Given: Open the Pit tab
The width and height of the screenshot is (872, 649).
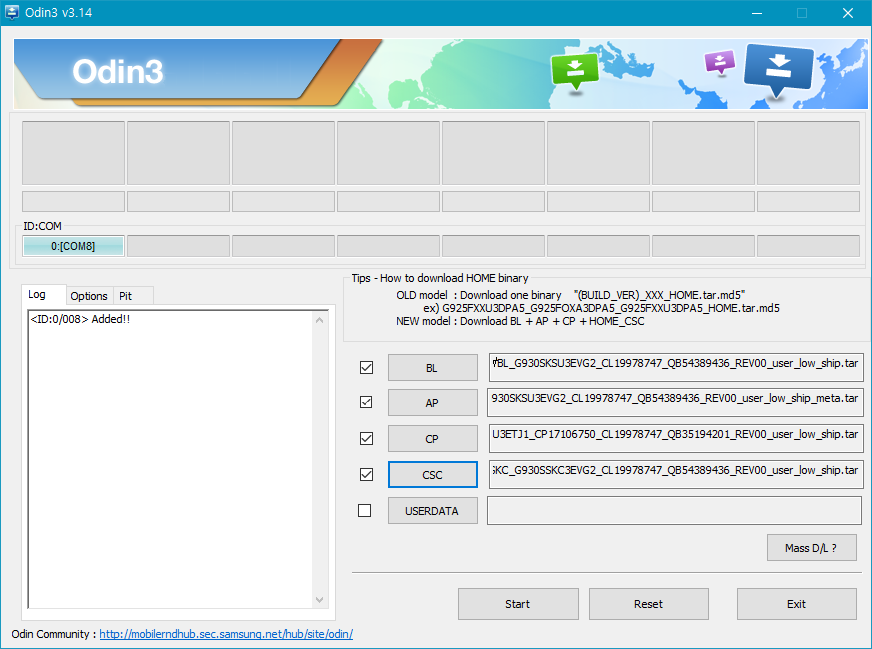Looking at the screenshot, I should pyautogui.click(x=132, y=296).
